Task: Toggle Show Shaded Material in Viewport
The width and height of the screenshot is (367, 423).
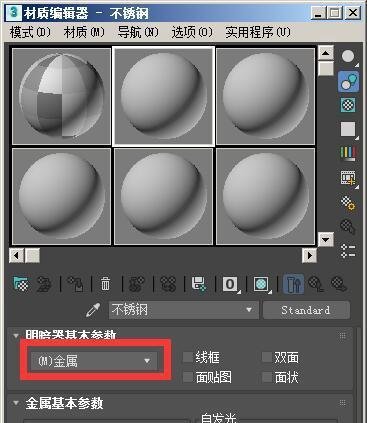Action: [x=261, y=285]
